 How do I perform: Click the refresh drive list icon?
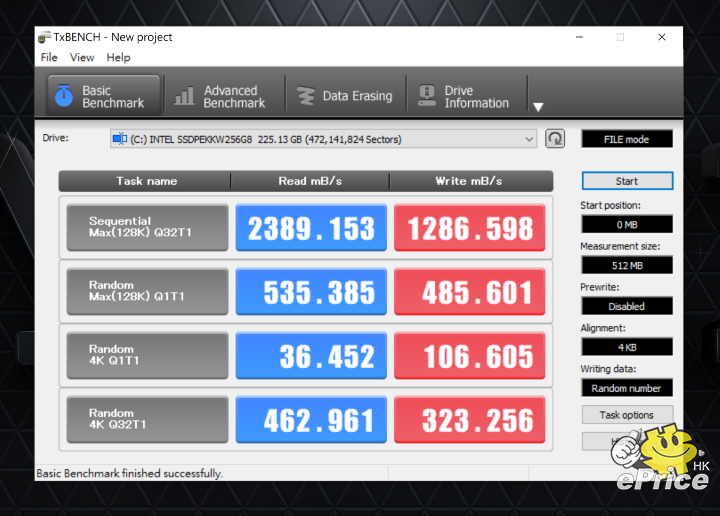click(555, 139)
